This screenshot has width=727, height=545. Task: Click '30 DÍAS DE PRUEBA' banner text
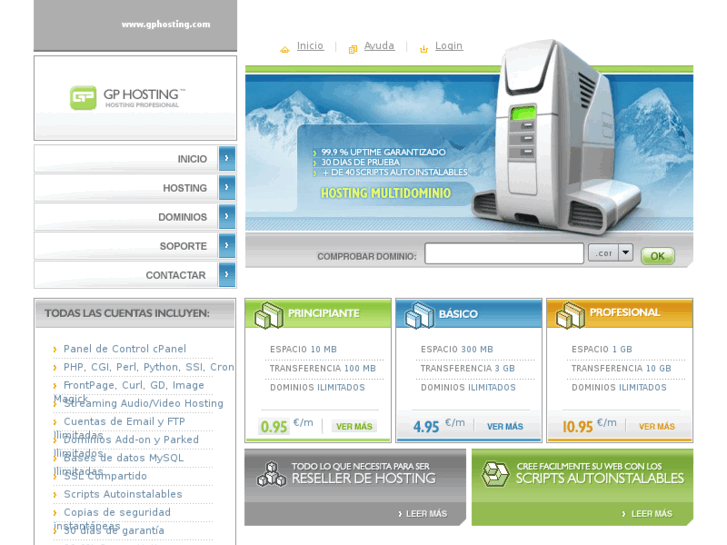(x=360, y=162)
